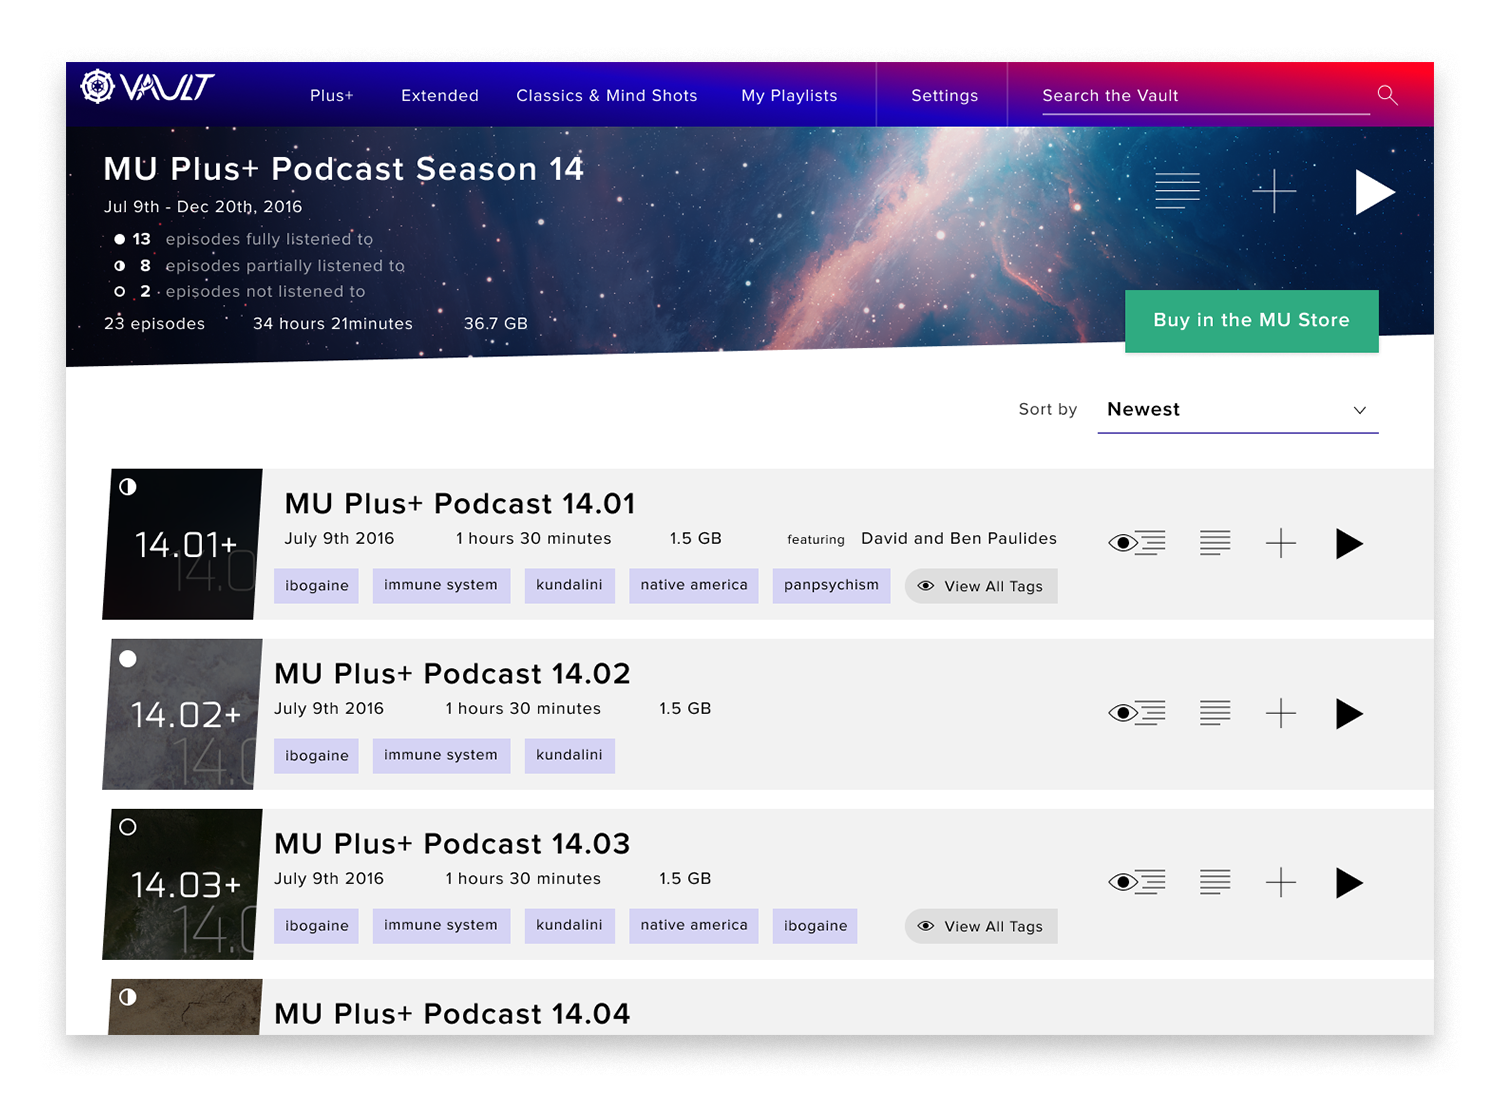Open the Plus+ nav item
This screenshot has width=1500, height=1114.
[x=332, y=96]
